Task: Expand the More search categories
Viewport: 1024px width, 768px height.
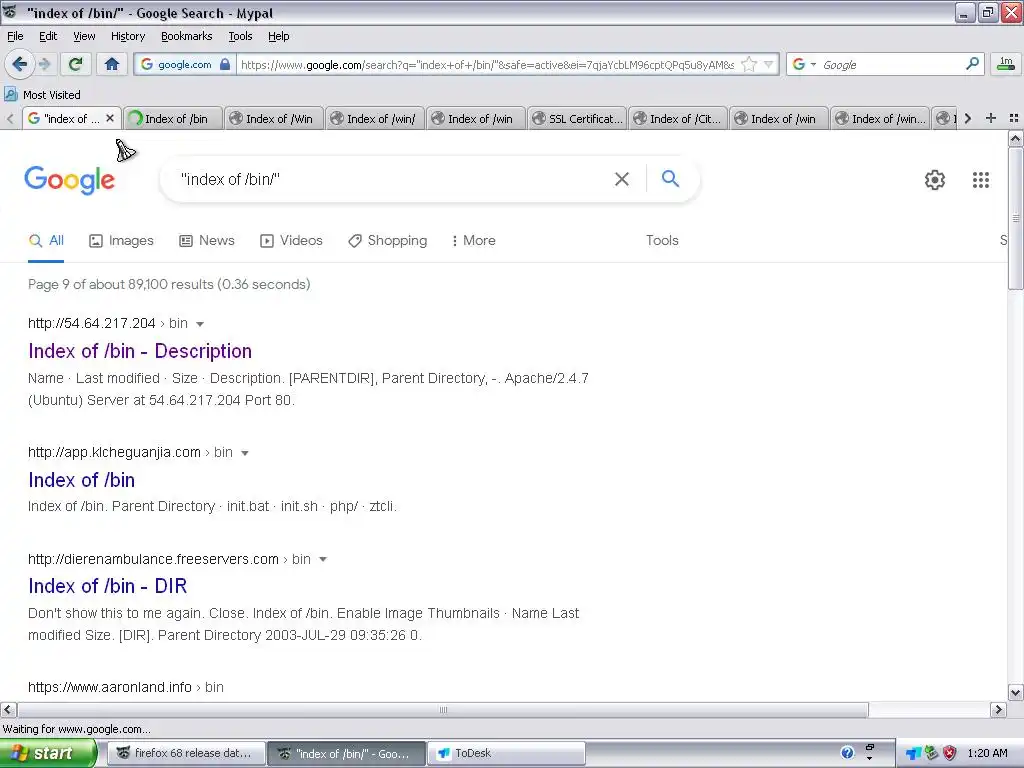Action: (473, 240)
